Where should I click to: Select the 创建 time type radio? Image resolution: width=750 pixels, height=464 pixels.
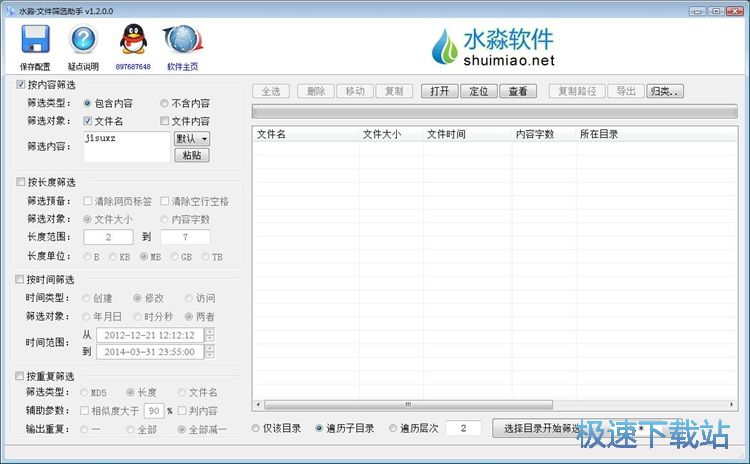coord(86,298)
